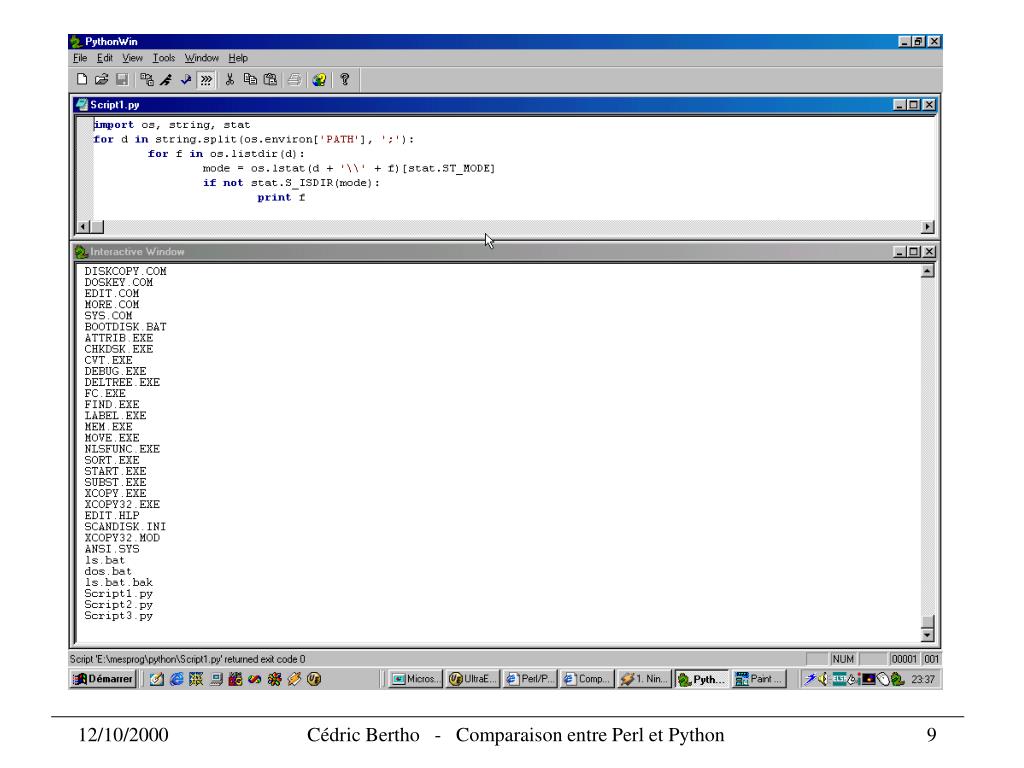Click 'dos.bat' in the output list
Image resolution: width=1024 pixels, height=768 pixels.
tap(108, 571)
